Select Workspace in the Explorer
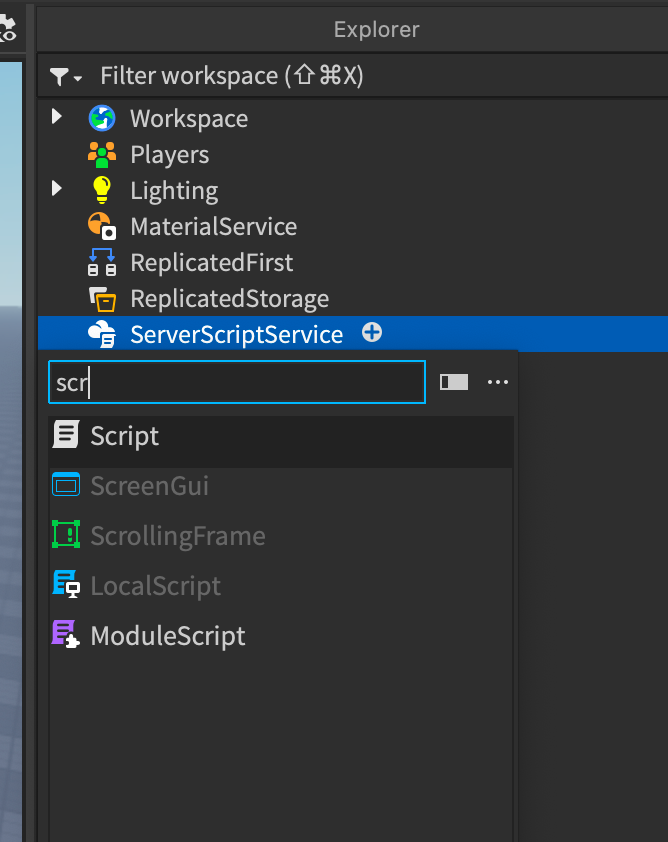The image size is (668, 842). [x=189, y=119]
